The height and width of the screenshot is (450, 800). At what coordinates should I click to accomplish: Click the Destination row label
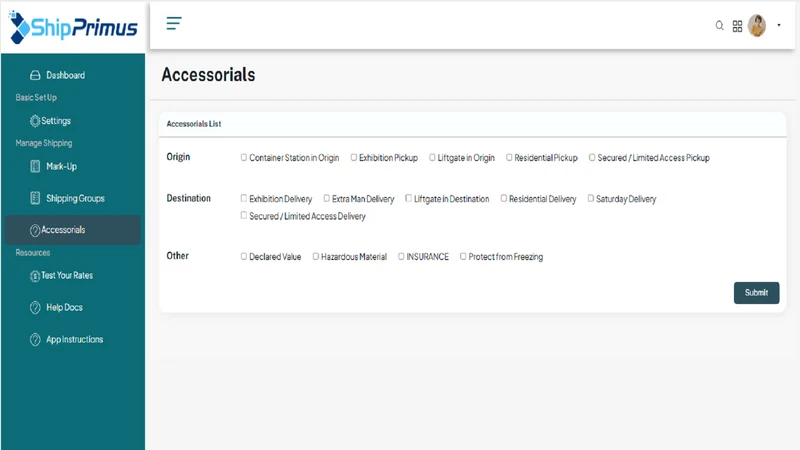click(188, 198)
